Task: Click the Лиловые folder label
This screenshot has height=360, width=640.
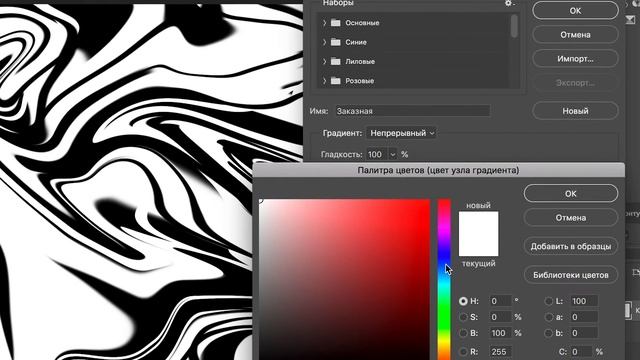Action: tap(360, 61)
